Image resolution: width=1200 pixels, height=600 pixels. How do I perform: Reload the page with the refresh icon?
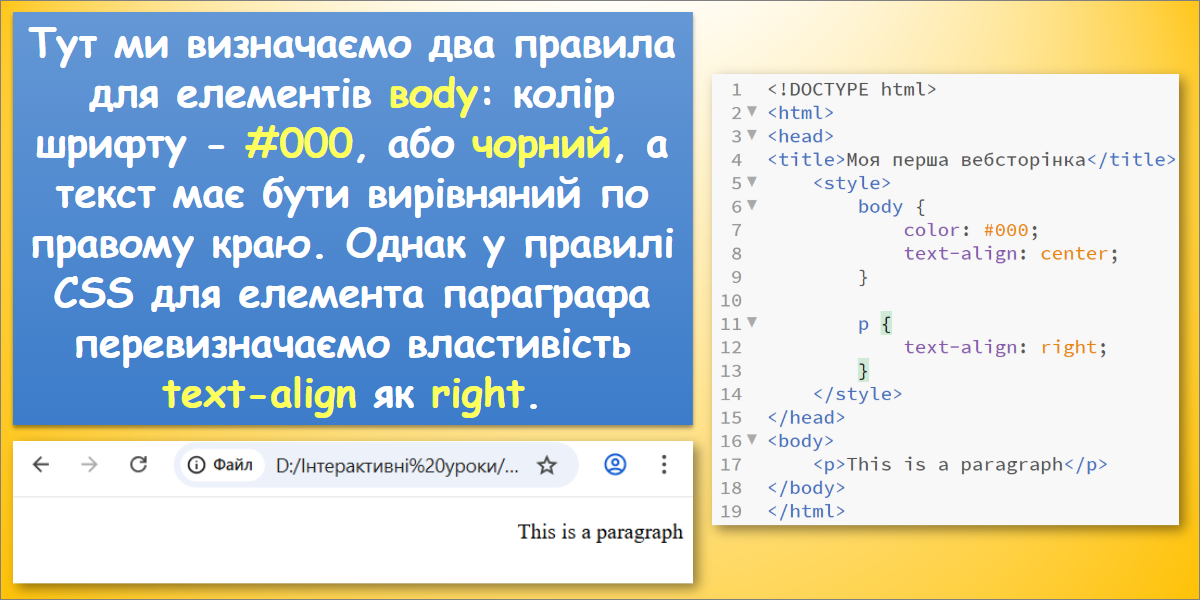139,465
